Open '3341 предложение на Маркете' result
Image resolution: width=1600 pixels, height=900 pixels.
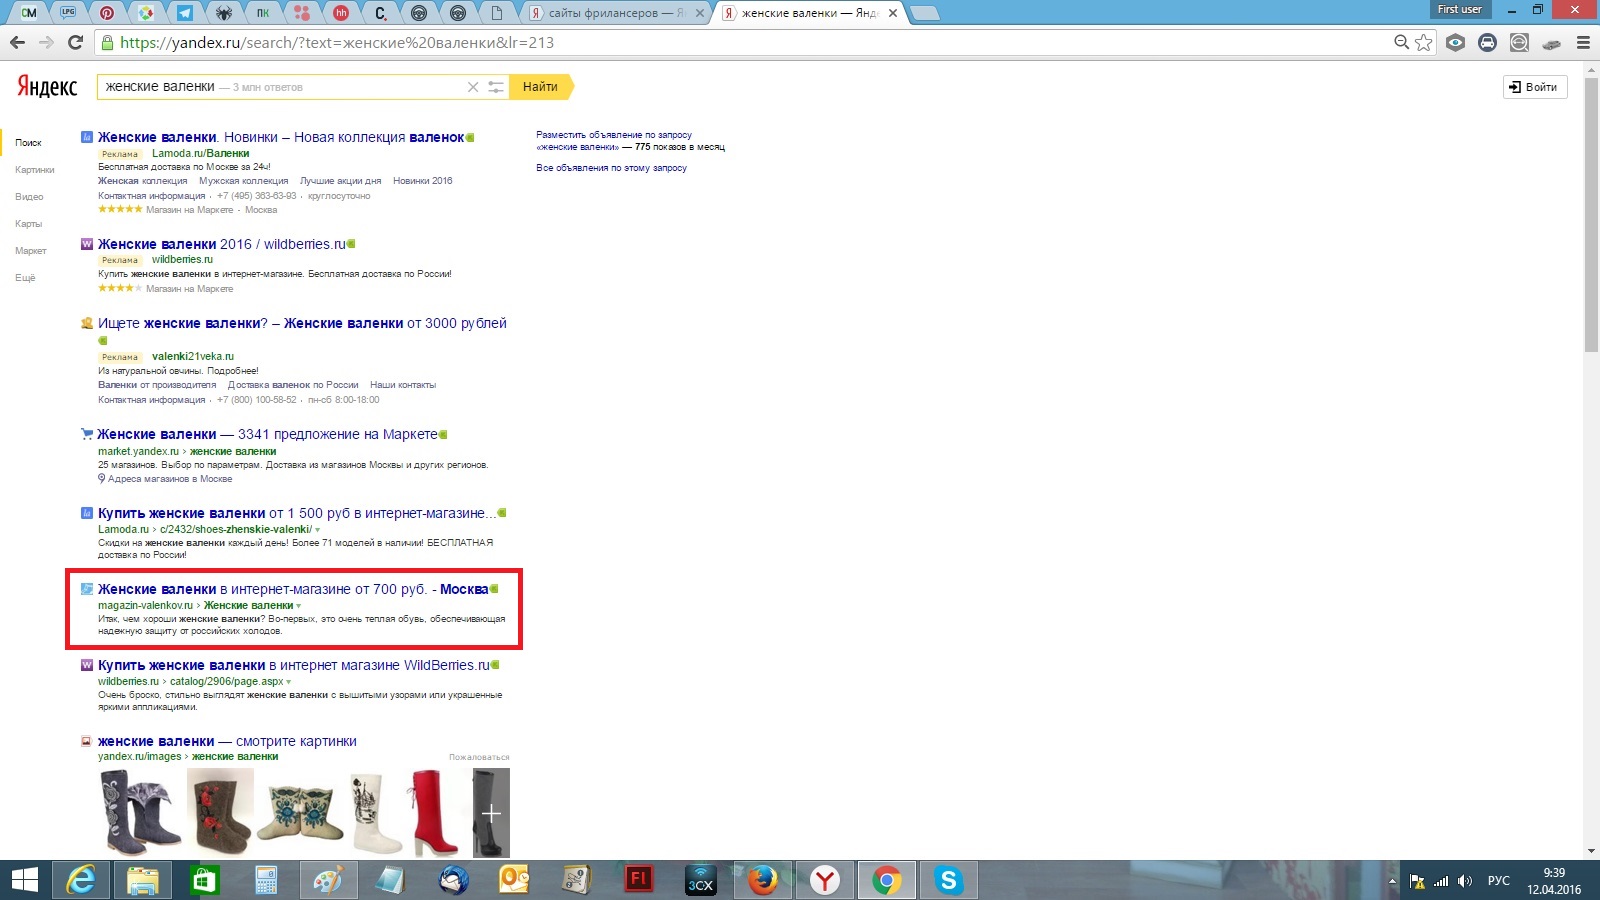(267, 434)
